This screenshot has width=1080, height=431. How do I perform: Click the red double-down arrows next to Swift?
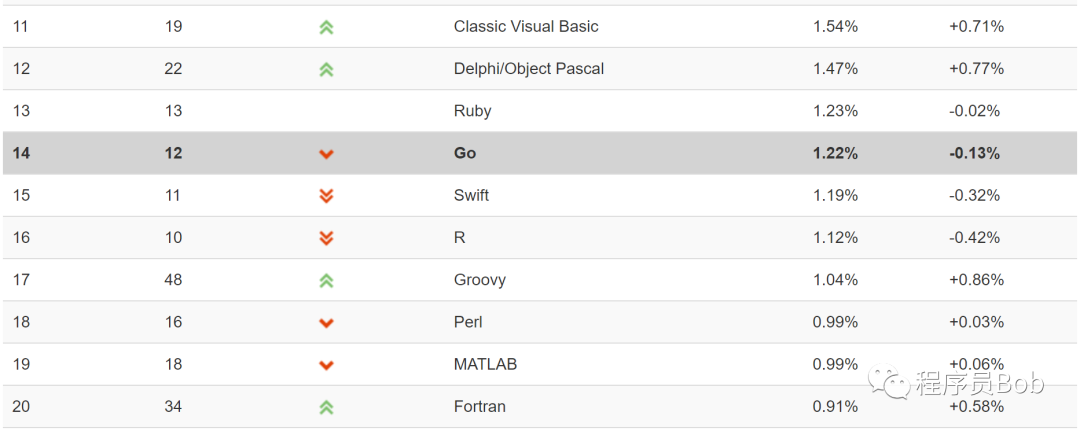[326, 196]
